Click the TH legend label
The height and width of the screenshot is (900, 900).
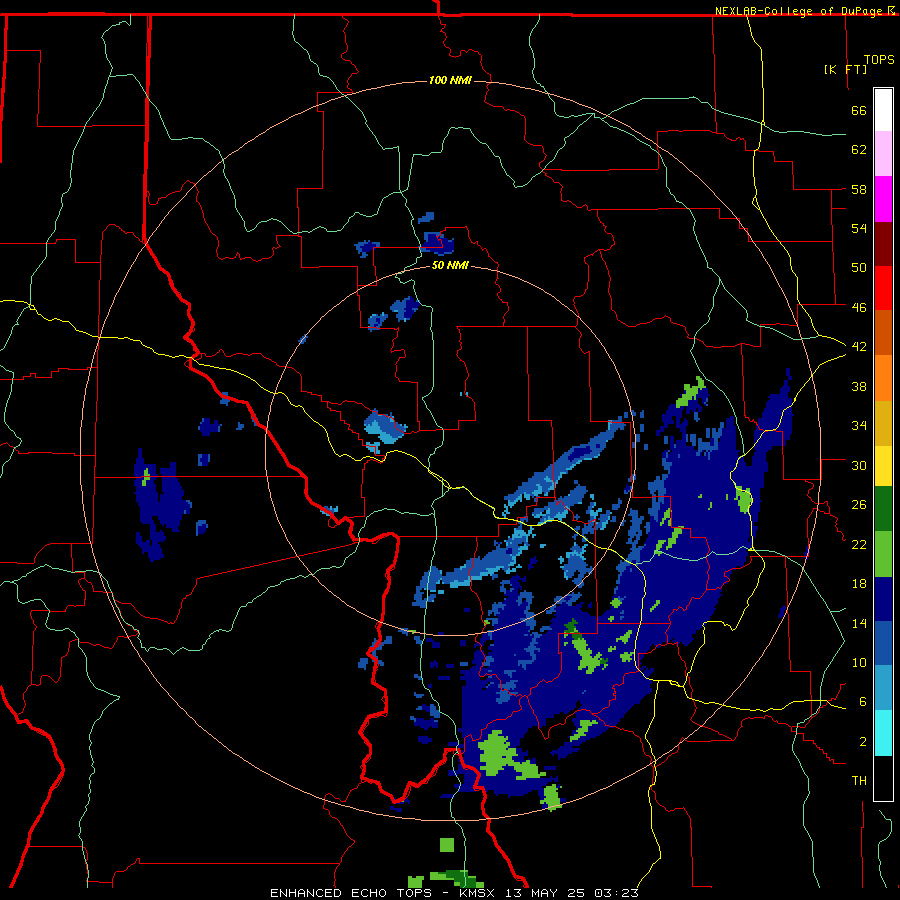859,781
